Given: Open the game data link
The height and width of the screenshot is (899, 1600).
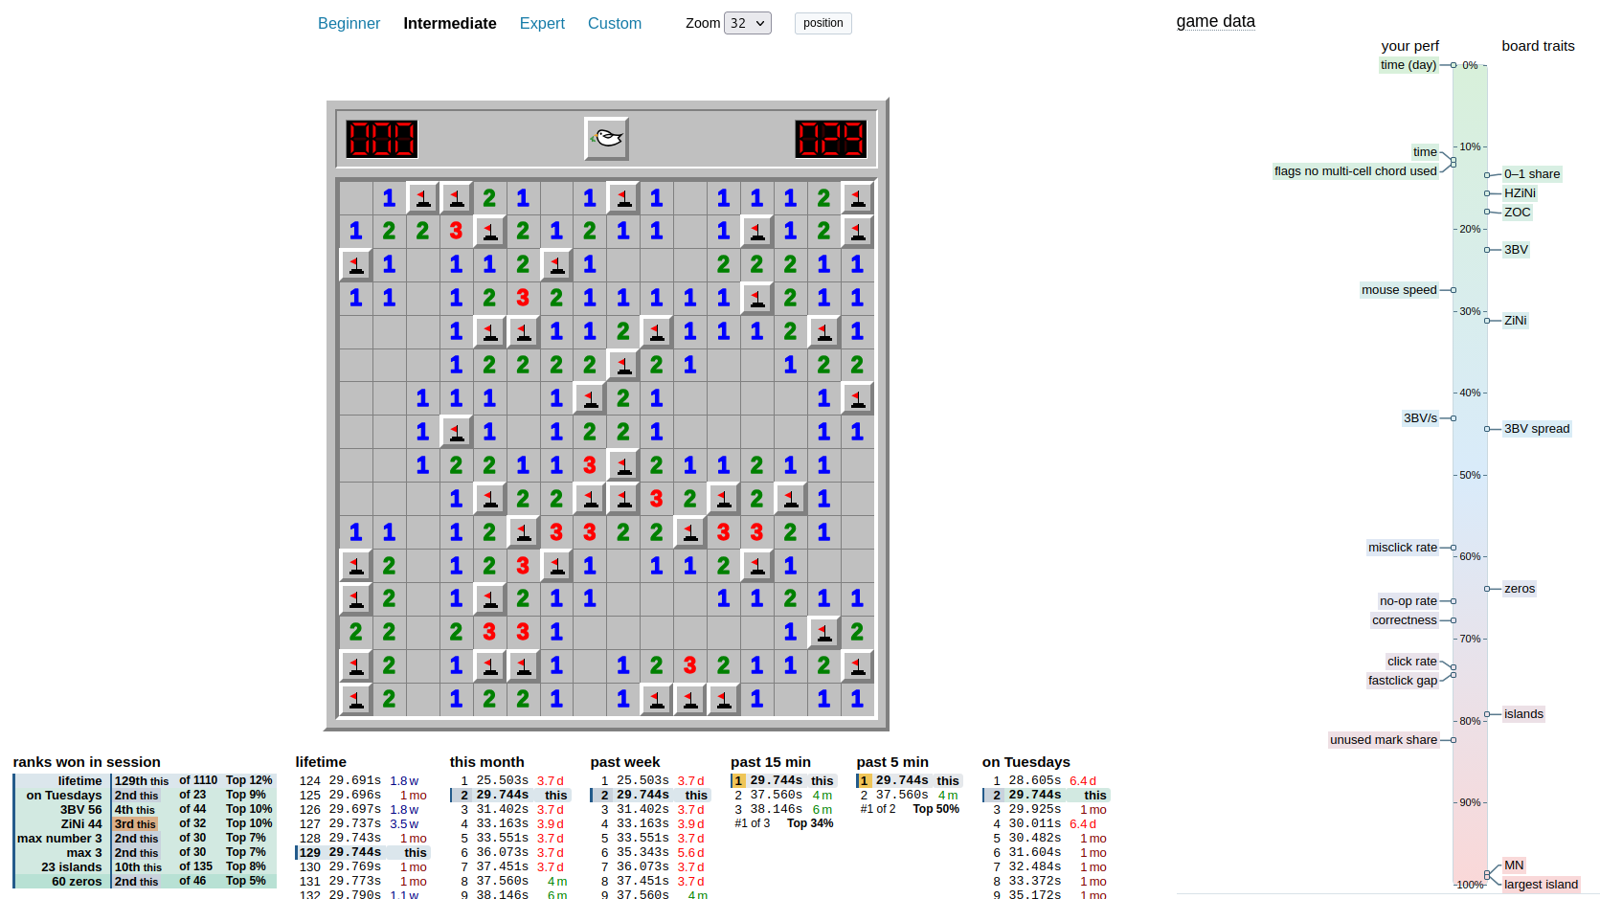Looking at the screenshot, I should tap(1216, 21).
